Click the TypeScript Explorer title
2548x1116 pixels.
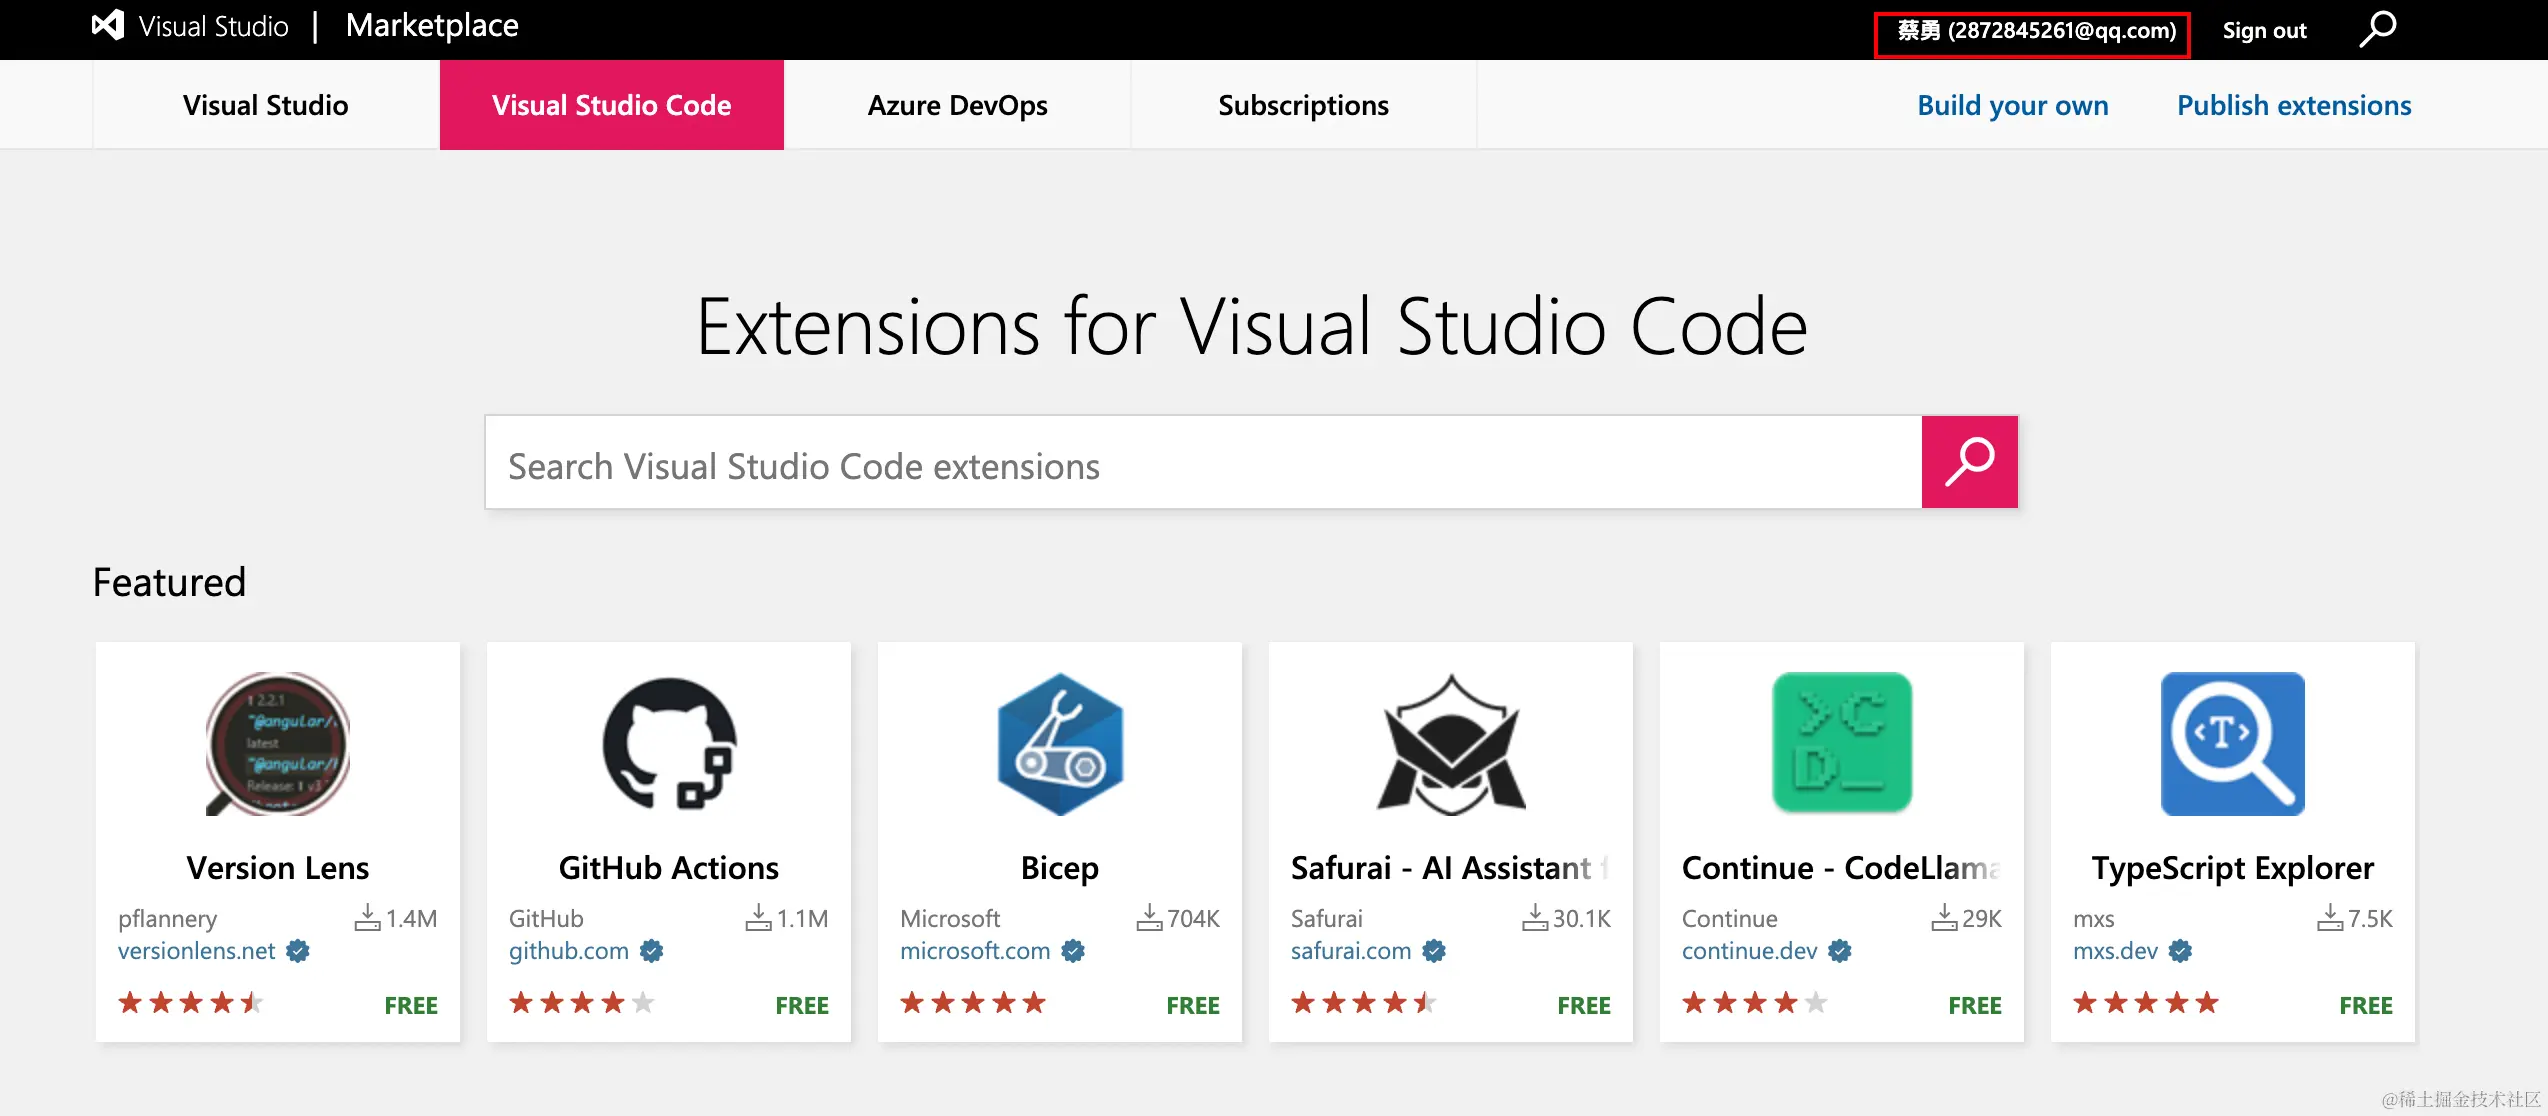(x=2233, y=868)
